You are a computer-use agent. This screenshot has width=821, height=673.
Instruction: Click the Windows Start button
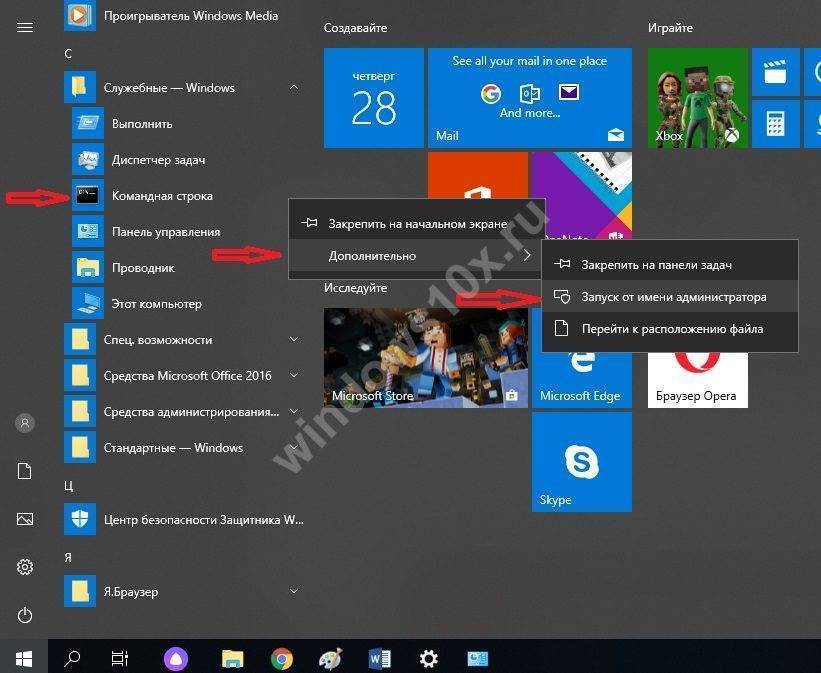pos(24,658)
